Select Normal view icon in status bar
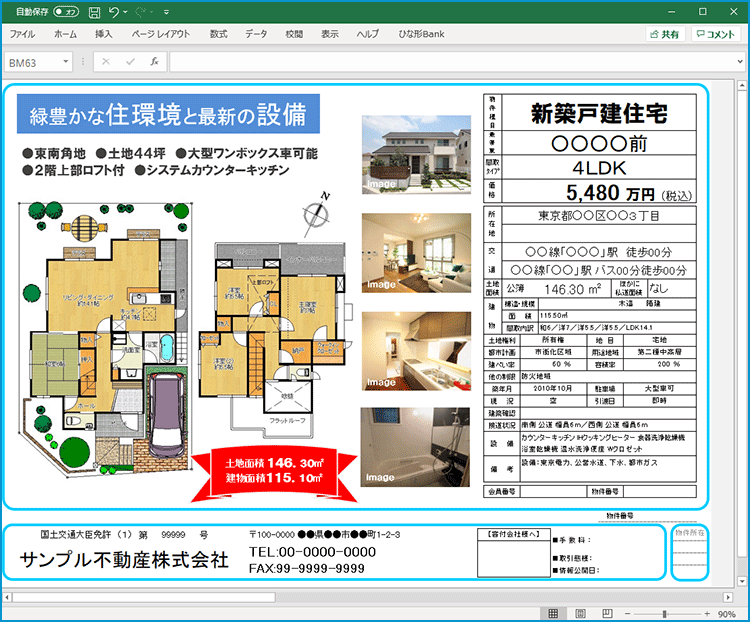Image resolution: width=750 pixels, height=622 pixels. coord(553,613)
